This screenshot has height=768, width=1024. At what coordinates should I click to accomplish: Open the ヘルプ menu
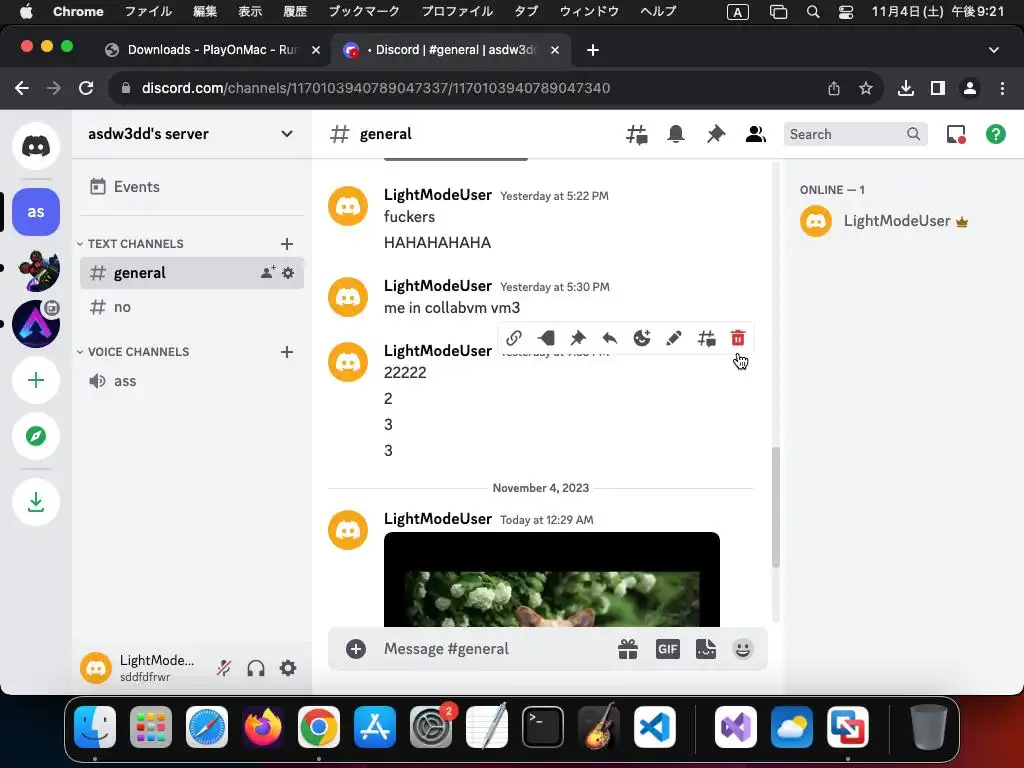[658, 12]
